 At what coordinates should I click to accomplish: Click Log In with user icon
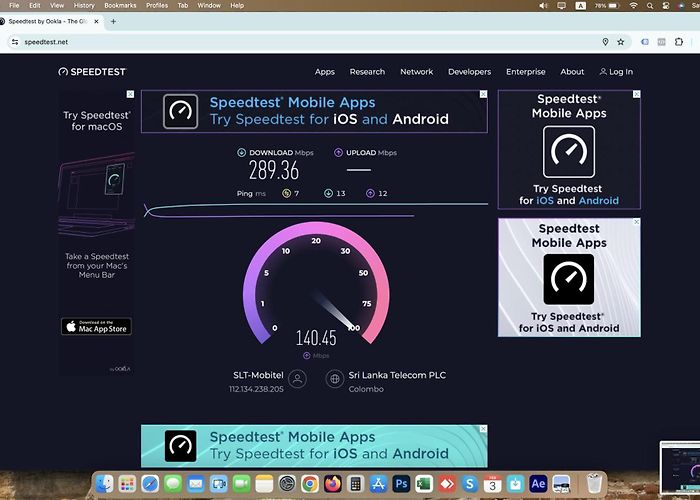pyautogui.click(x=616, y=72)
